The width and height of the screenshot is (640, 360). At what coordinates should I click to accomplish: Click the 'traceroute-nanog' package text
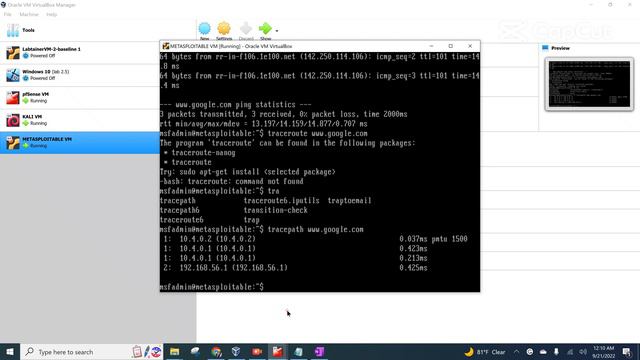203,153
